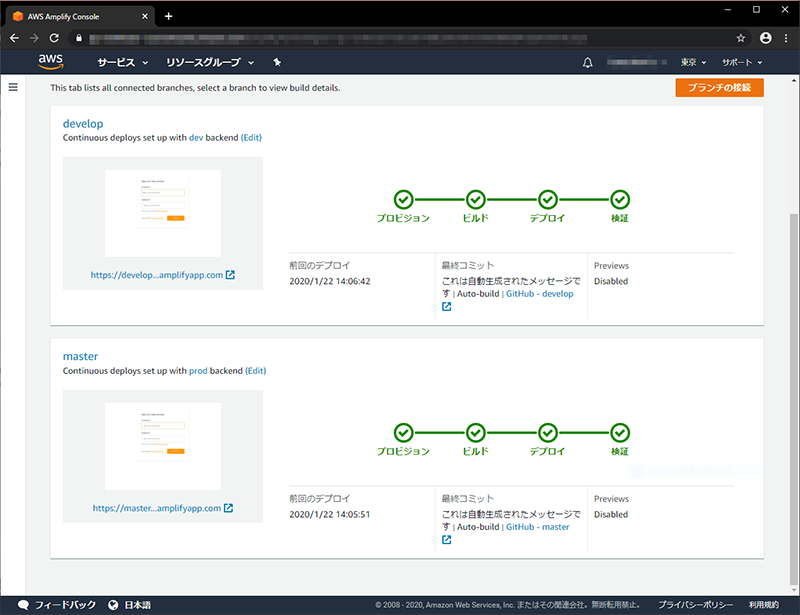This screenshot has width=800, height=615.
Task: Click master build step checkmark
Action: (476, 433)
